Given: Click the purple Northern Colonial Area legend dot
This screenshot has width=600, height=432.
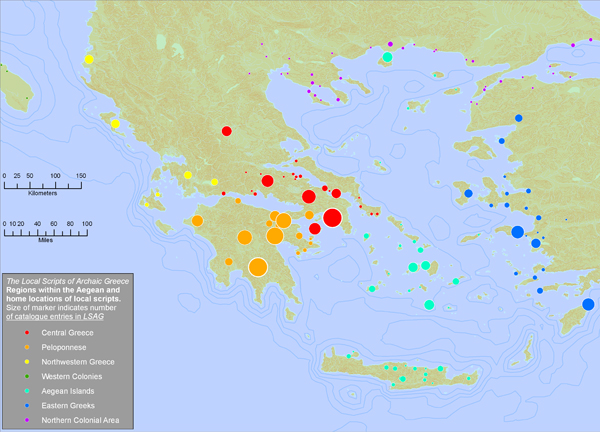Looking at the screenshot, I should [x=27, y=420].
